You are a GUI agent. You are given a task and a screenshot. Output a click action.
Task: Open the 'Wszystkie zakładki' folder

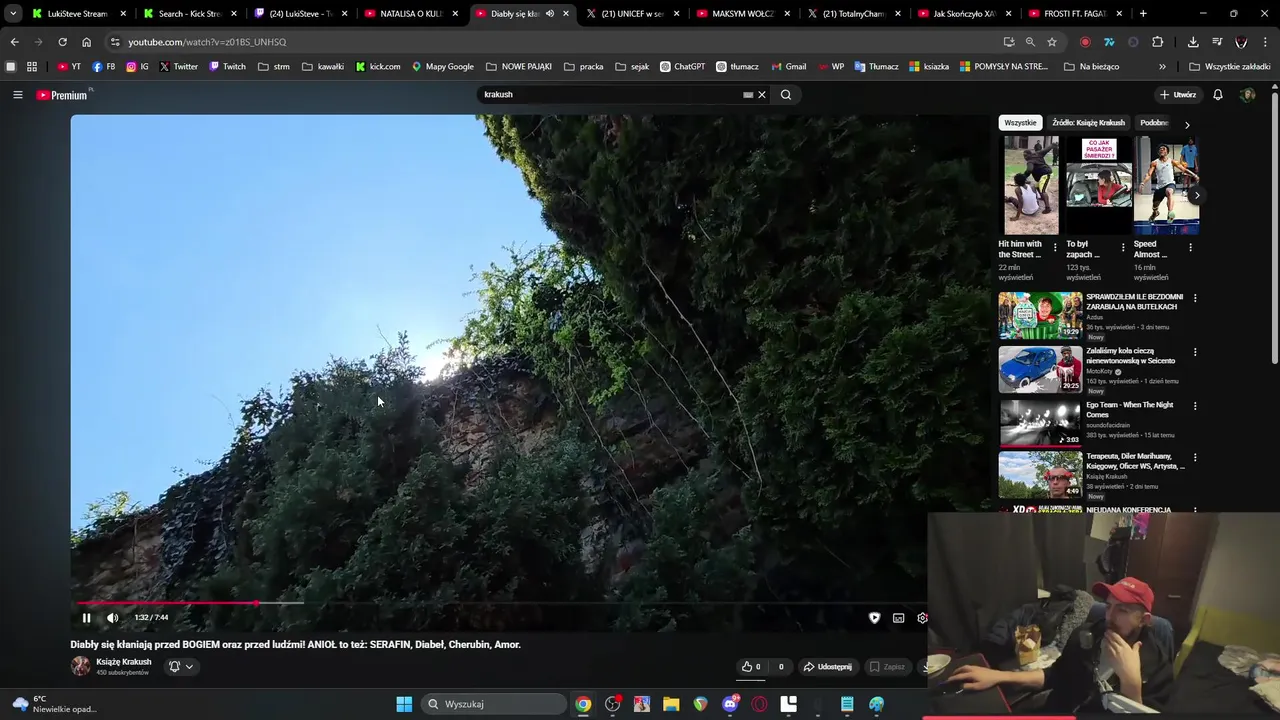(x=1229, y=67)
